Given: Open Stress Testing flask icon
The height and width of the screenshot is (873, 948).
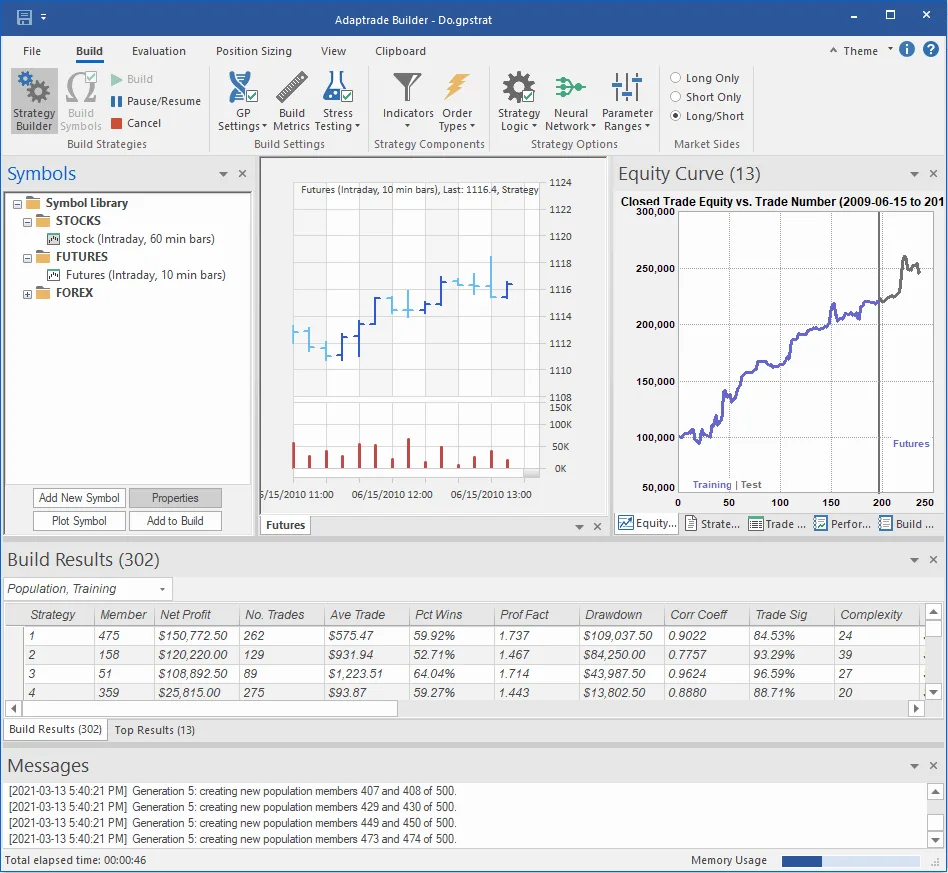Looking at the screenshot, I should point(337,88).
